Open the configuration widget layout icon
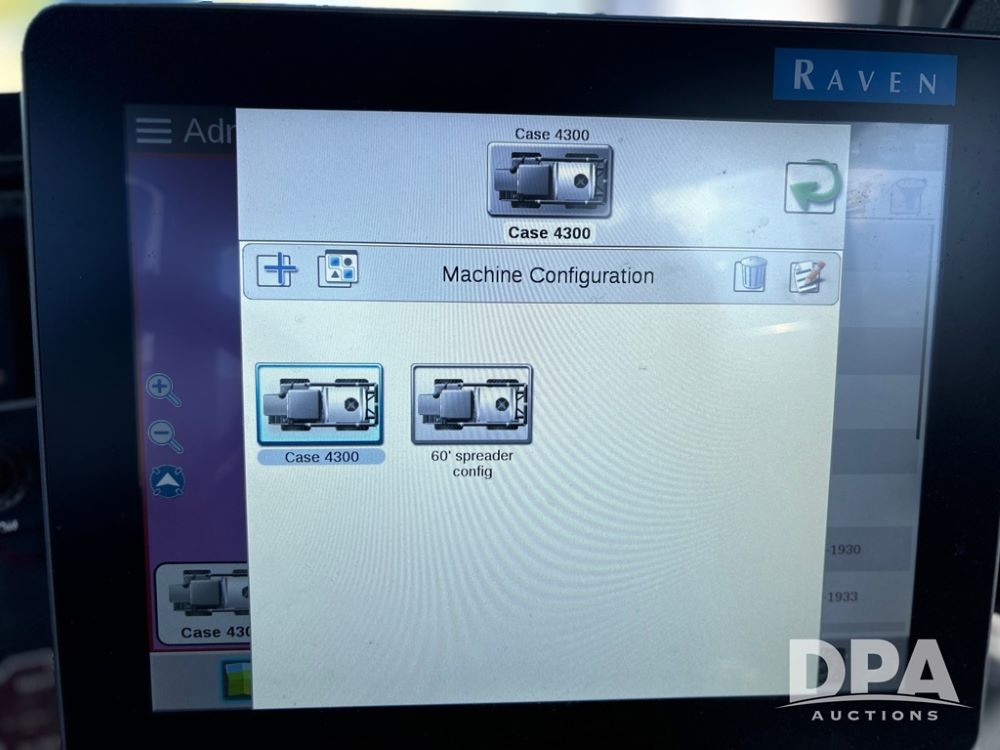This screenshot has height=750, width=1000. (x=338, y=268)
